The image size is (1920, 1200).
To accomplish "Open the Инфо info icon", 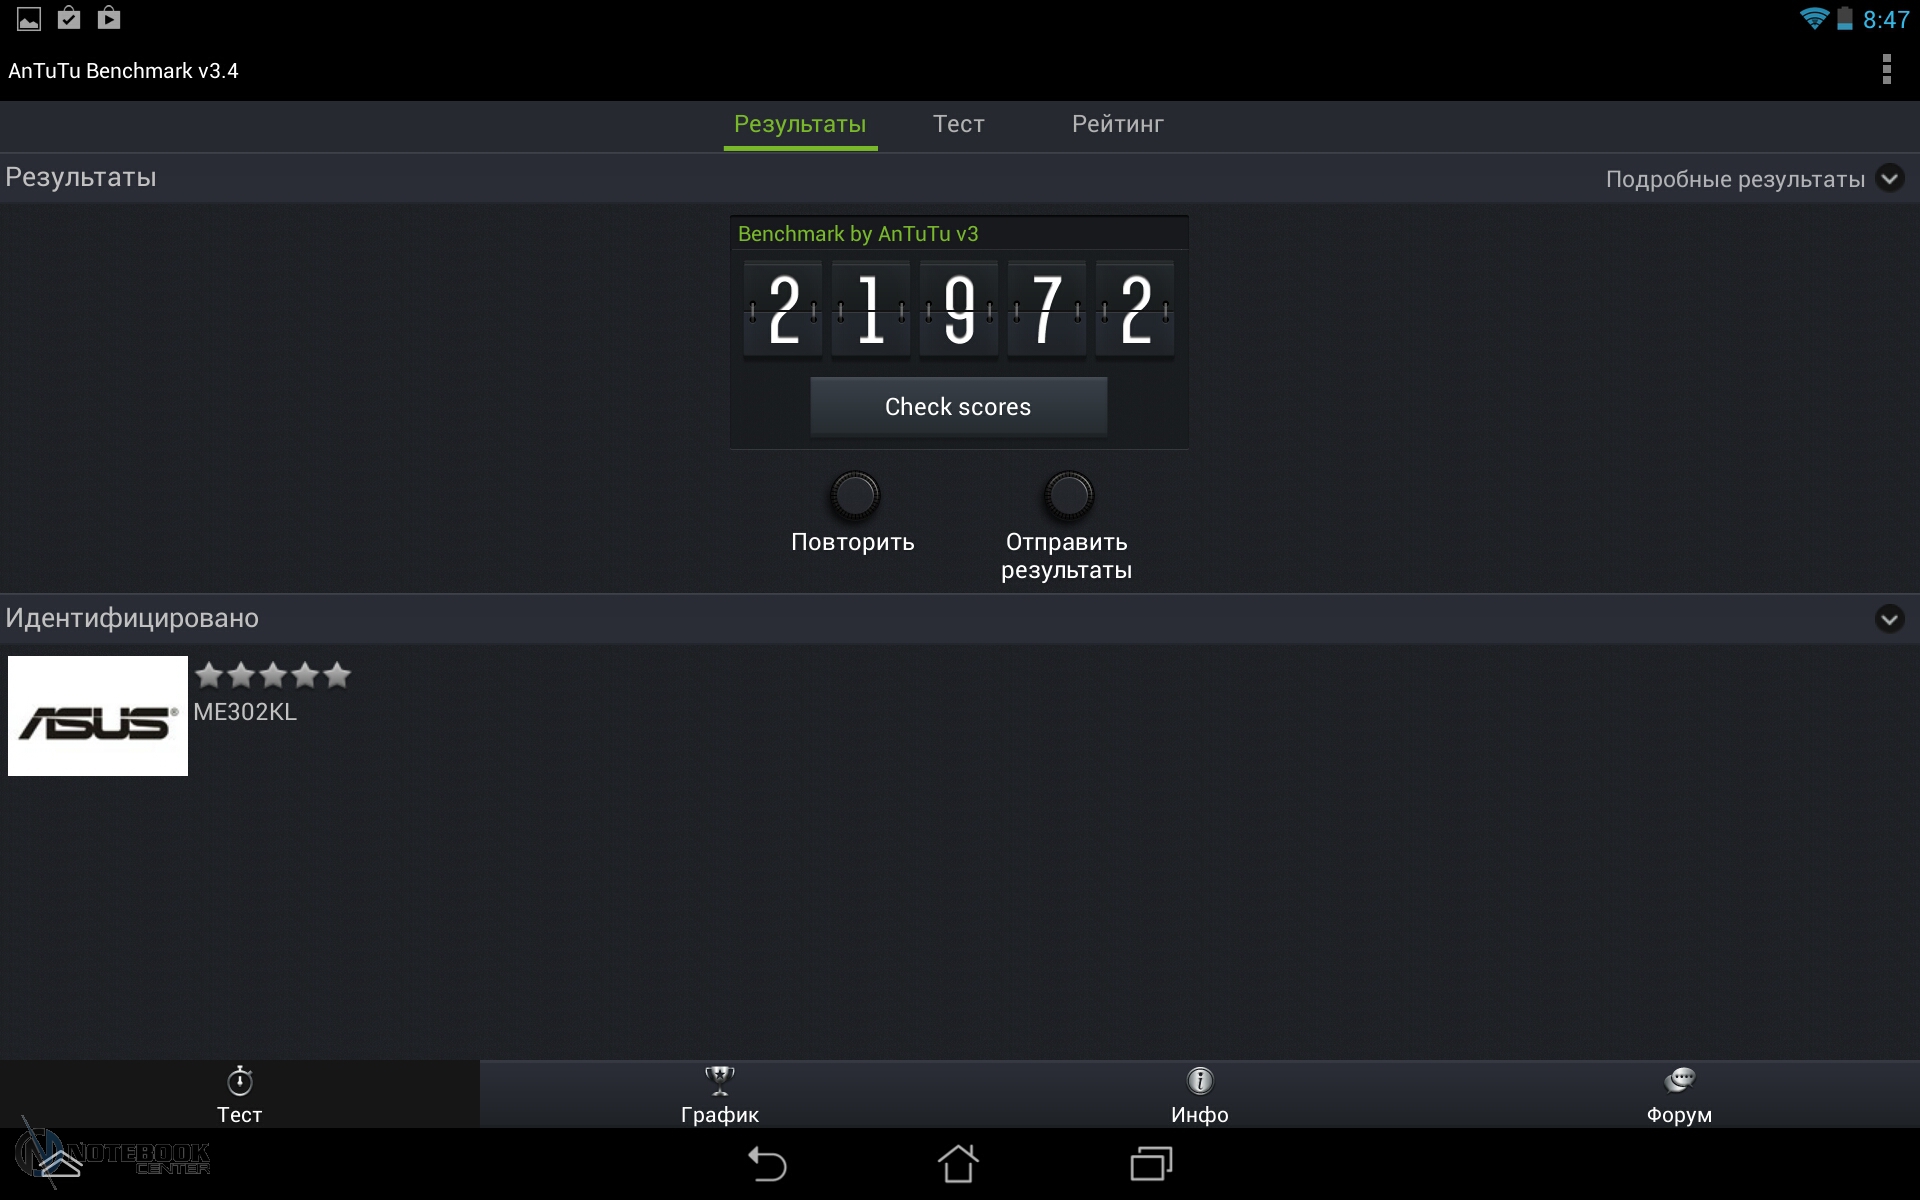I will point(1199,1082).
